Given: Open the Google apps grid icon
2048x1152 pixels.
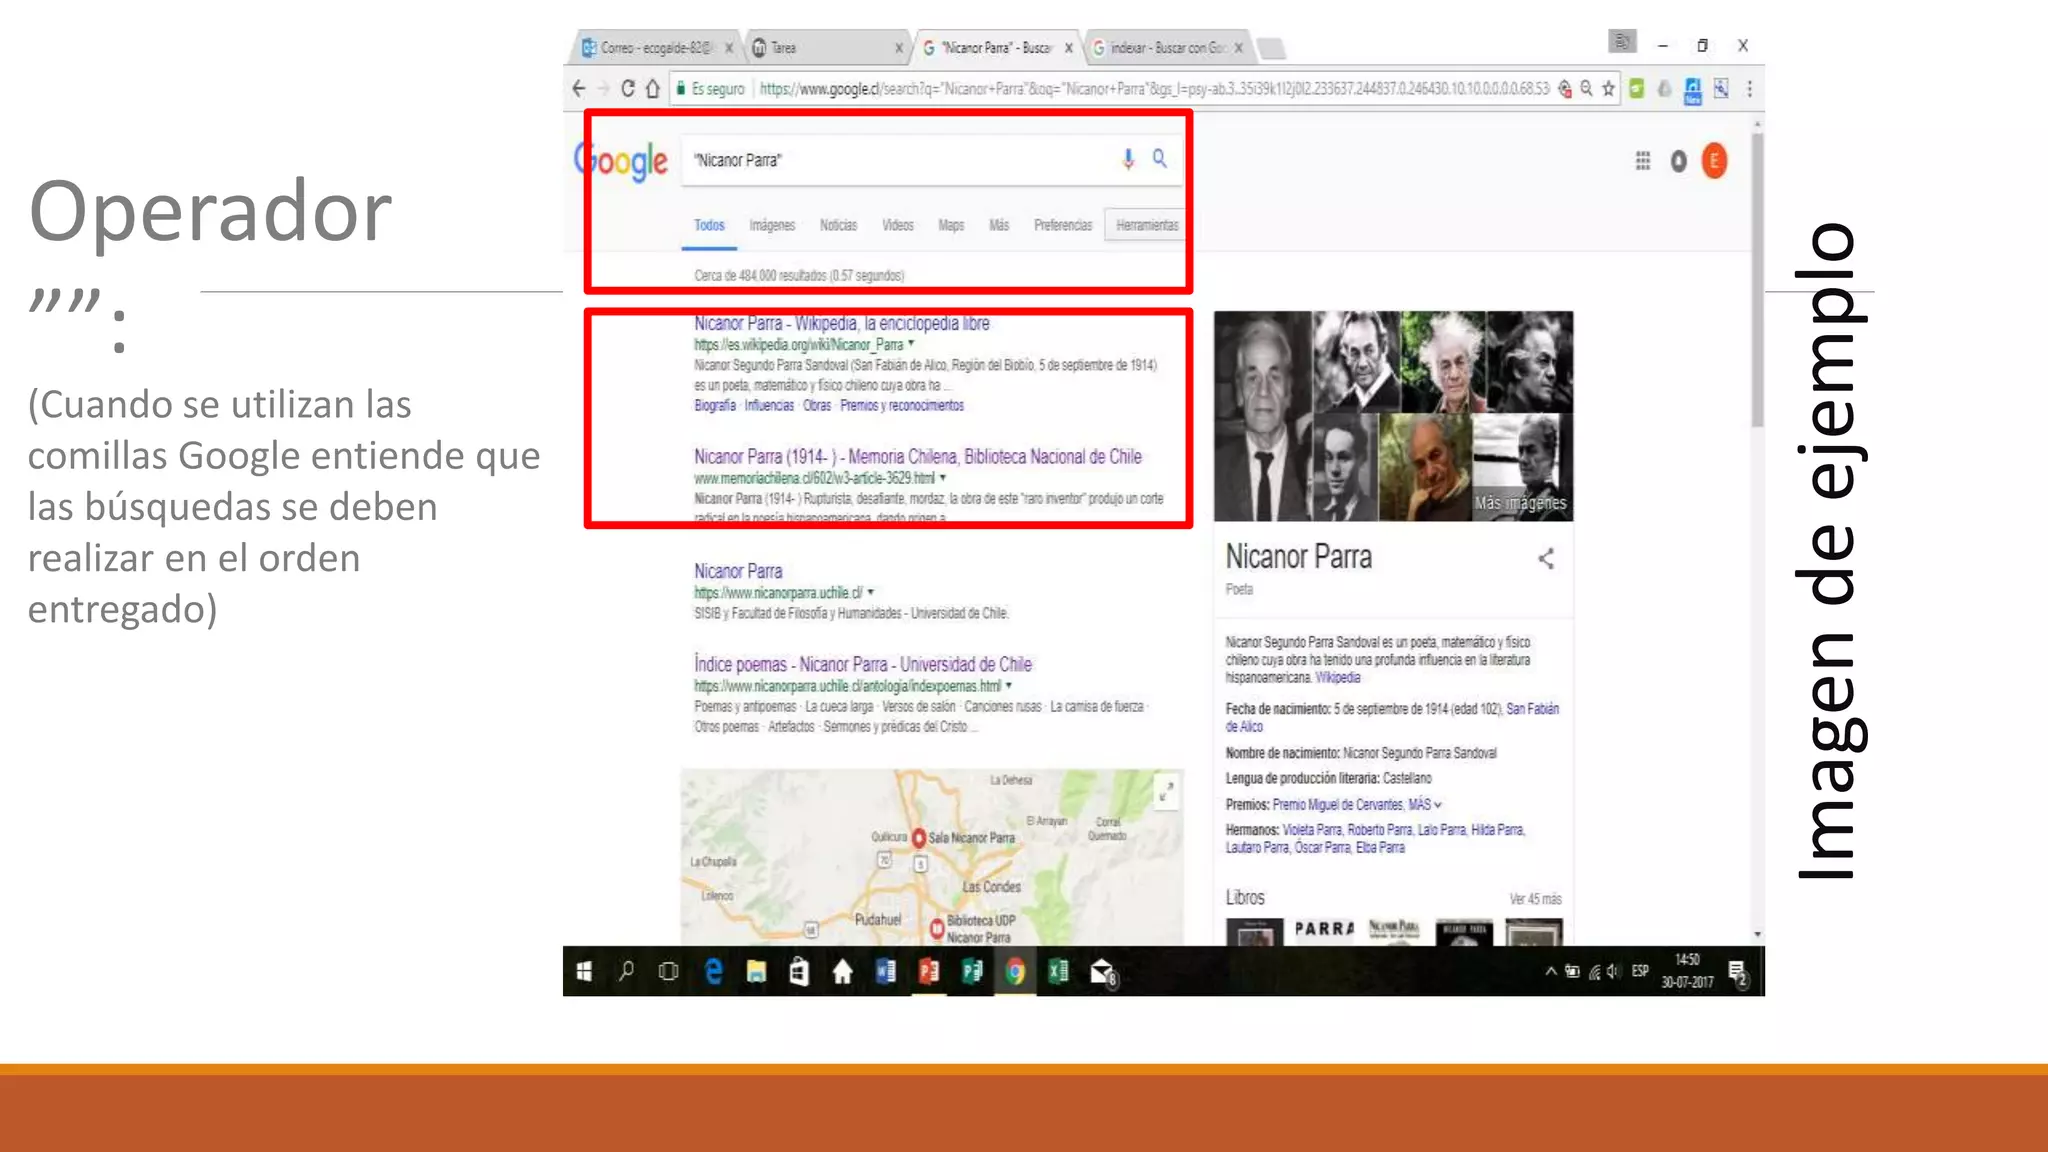Looking at the screenshot, I should 1642,161.
